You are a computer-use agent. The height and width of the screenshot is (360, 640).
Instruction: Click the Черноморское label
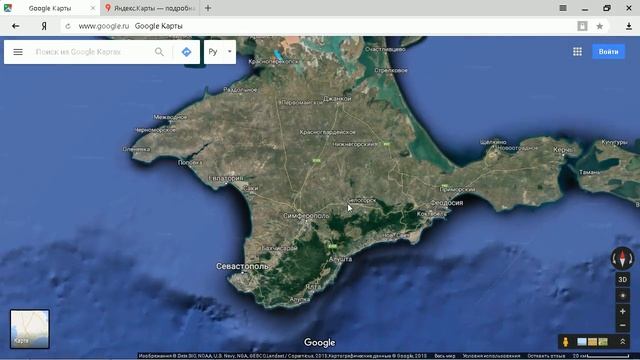[x=156, y=130]
